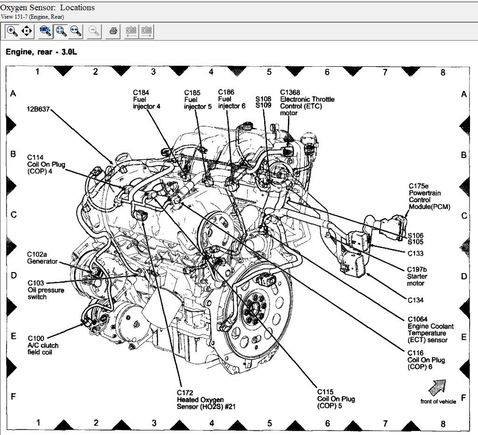Click the grayed-out zoom out magnifier

click(x=94, y=31)
